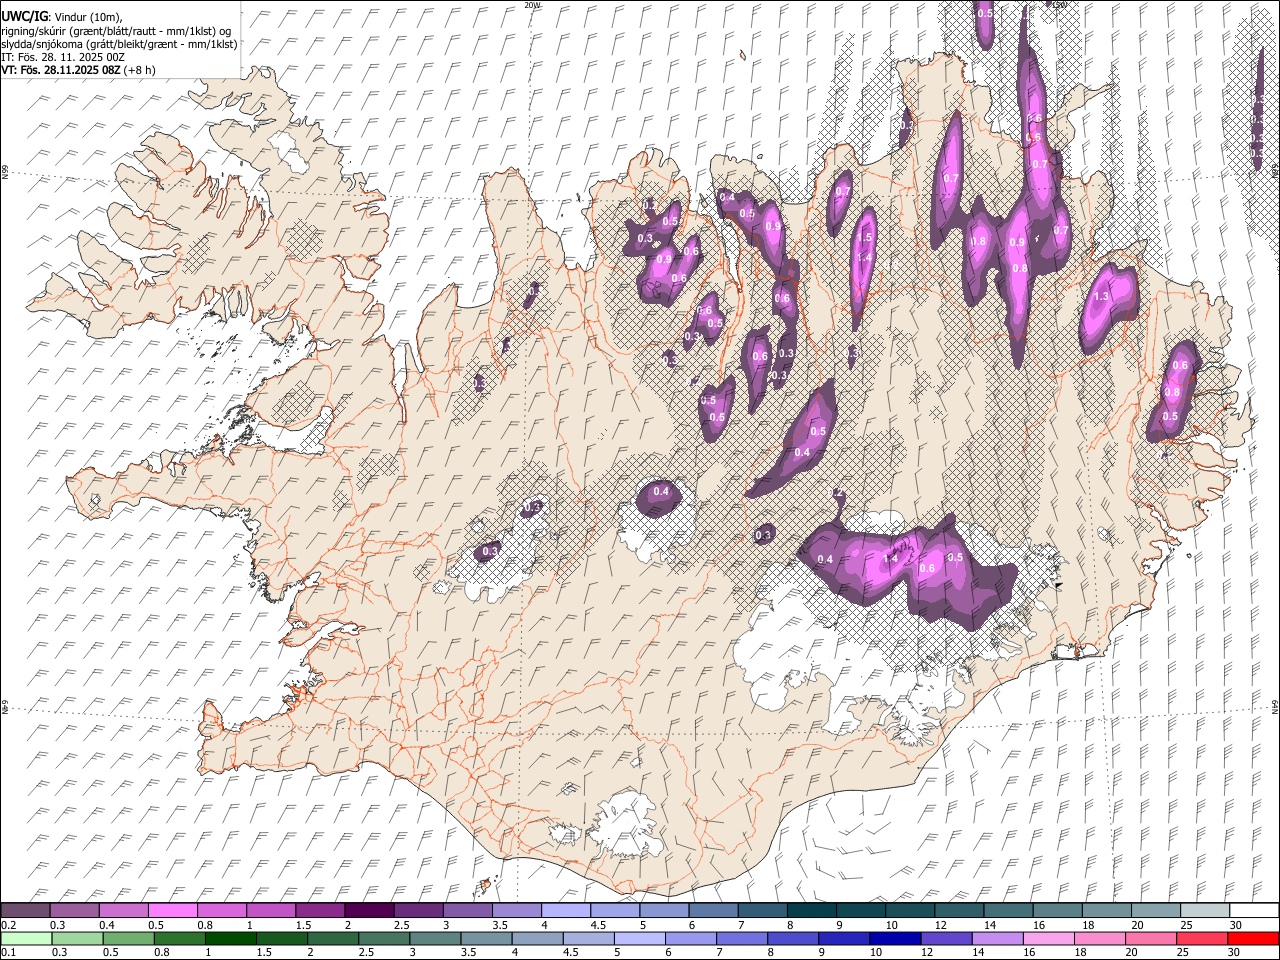Select the "0.4" label on the snow scale
Screen dimensions: 1280x960
pos(107,925)
